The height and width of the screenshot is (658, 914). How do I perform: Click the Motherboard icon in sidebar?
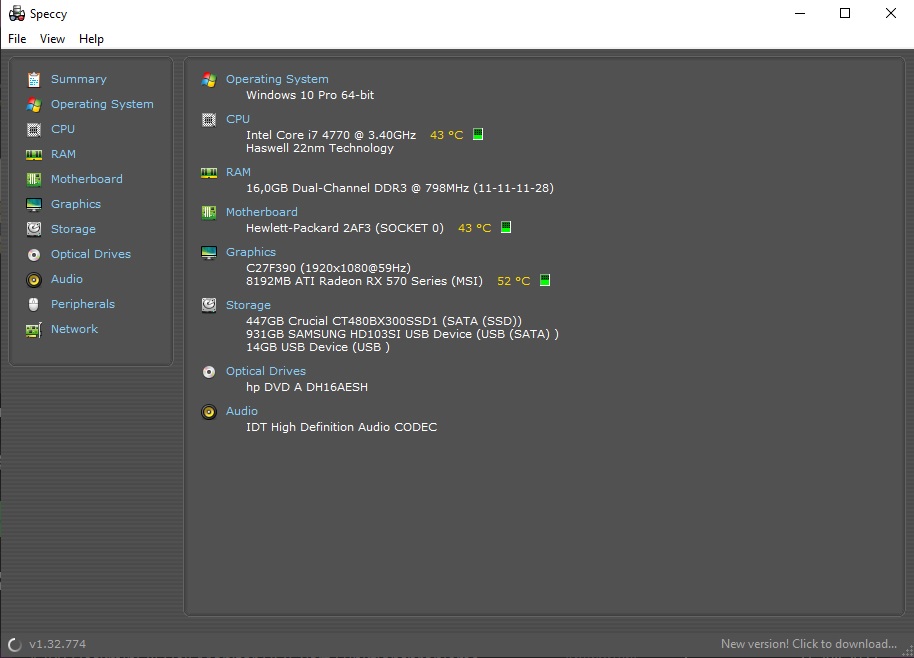34,180
